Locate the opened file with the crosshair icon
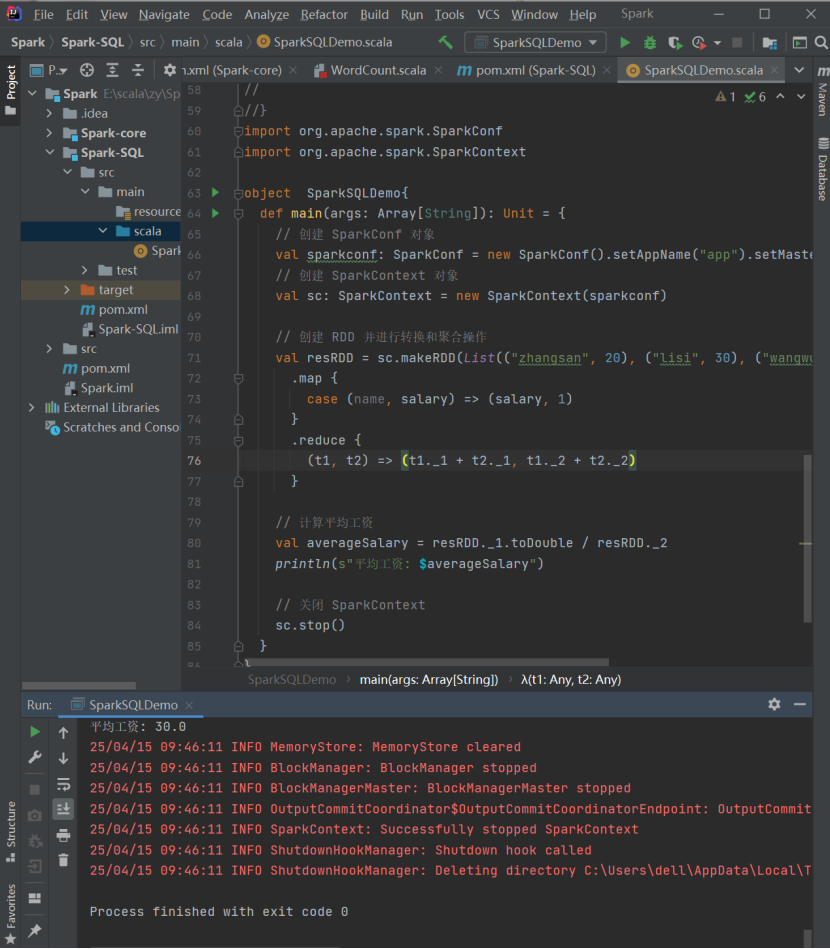 click(87, 70)
